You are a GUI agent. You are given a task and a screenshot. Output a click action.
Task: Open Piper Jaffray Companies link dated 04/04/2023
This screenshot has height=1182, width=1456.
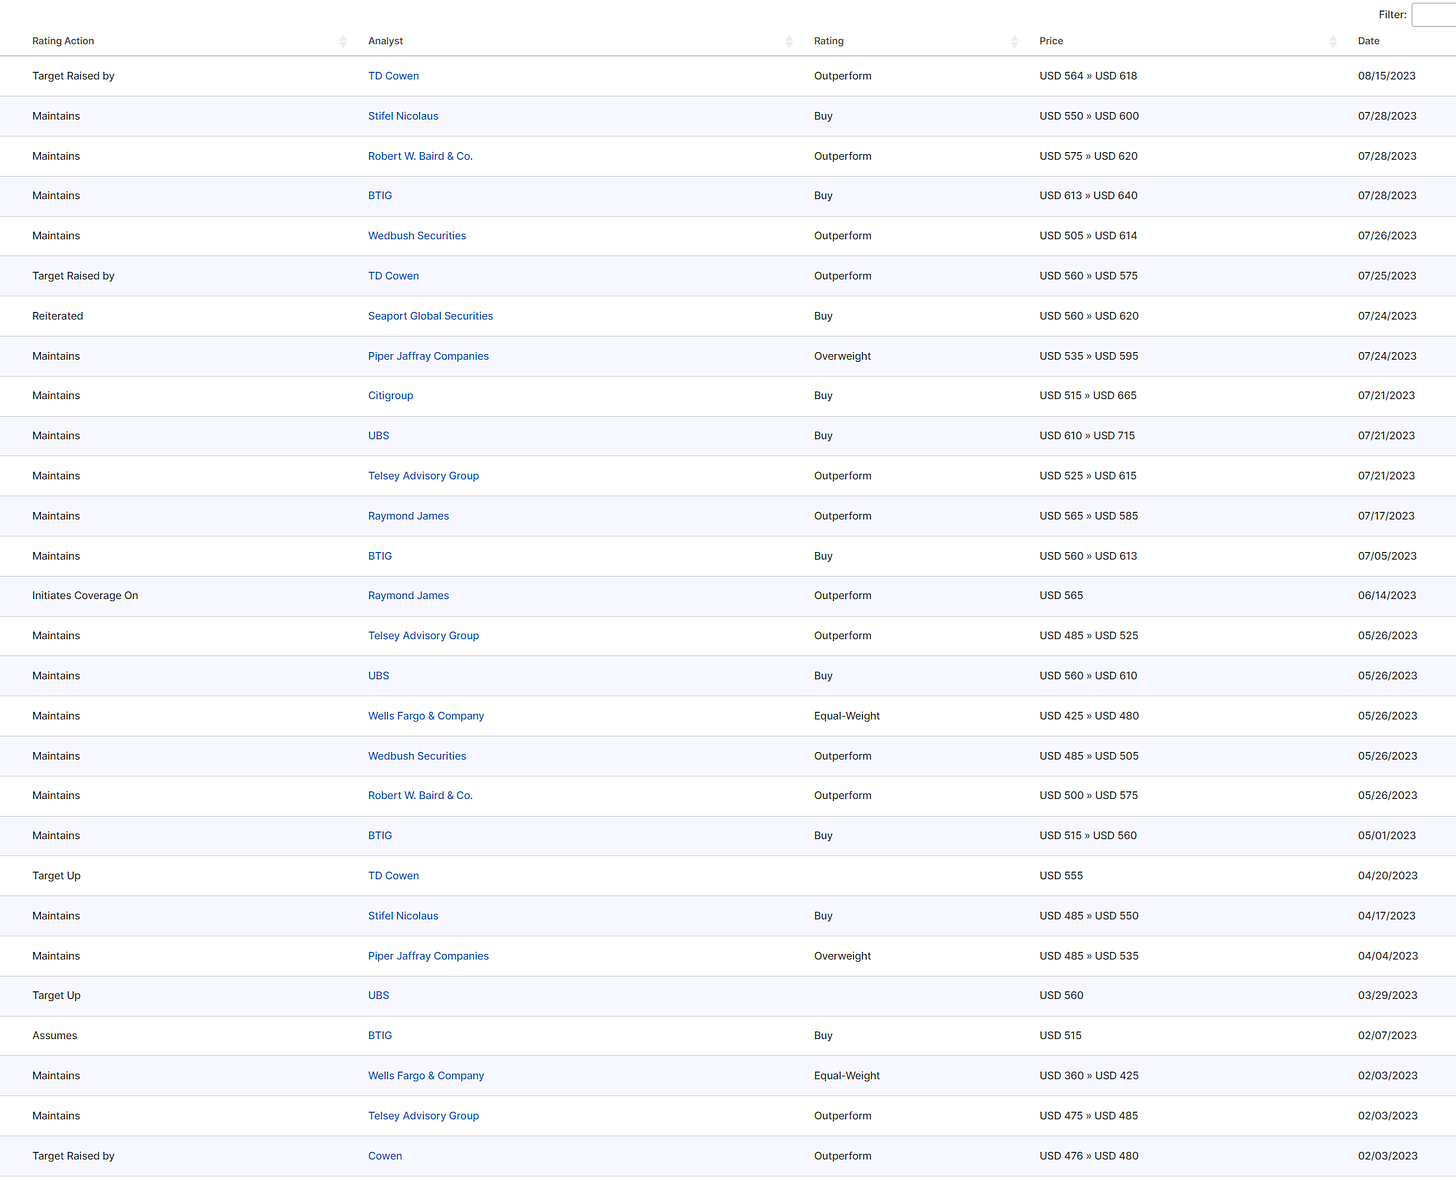428,956
